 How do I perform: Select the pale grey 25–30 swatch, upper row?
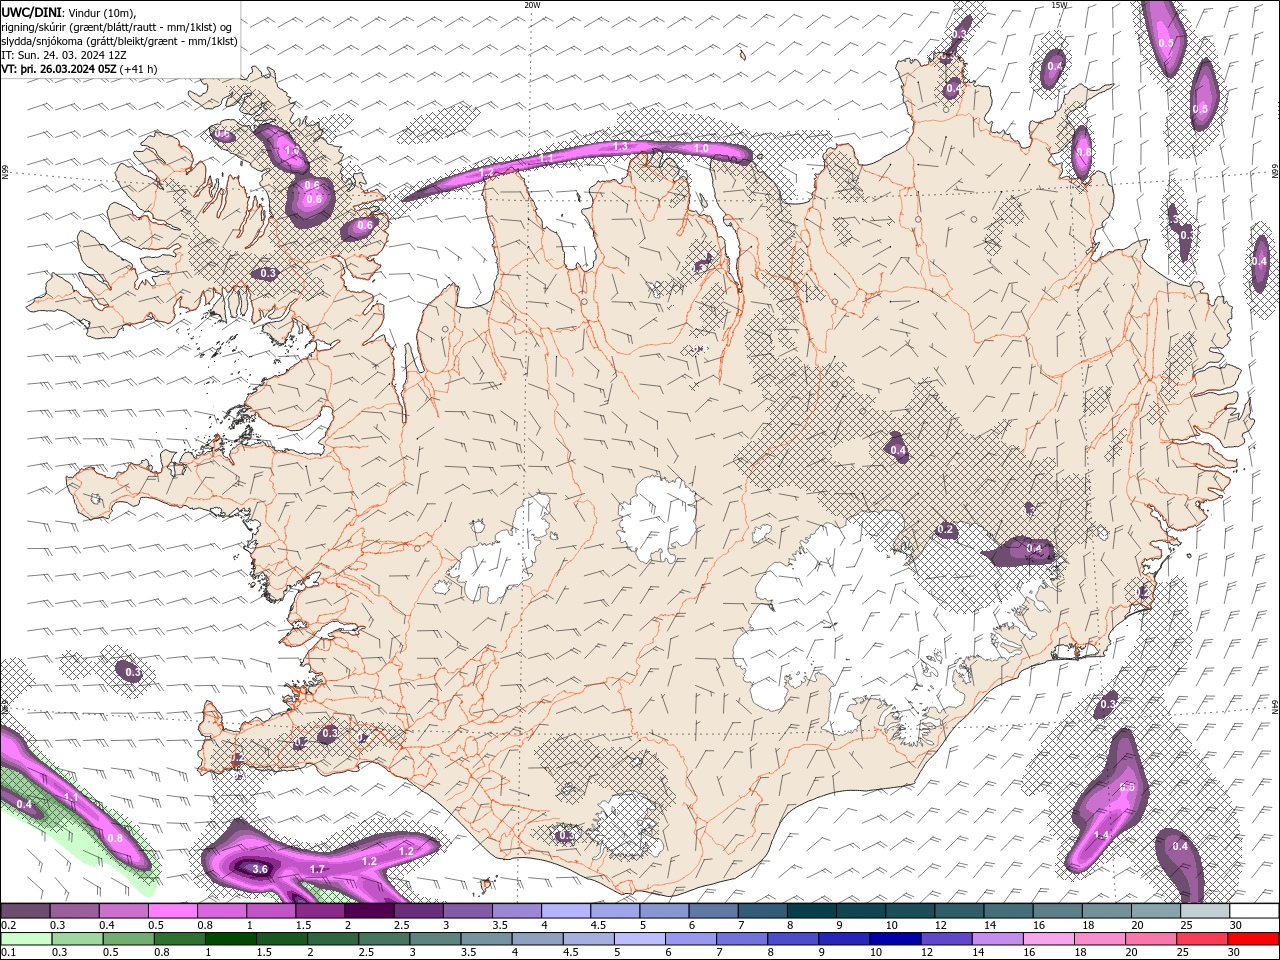tap(1205, 911)
